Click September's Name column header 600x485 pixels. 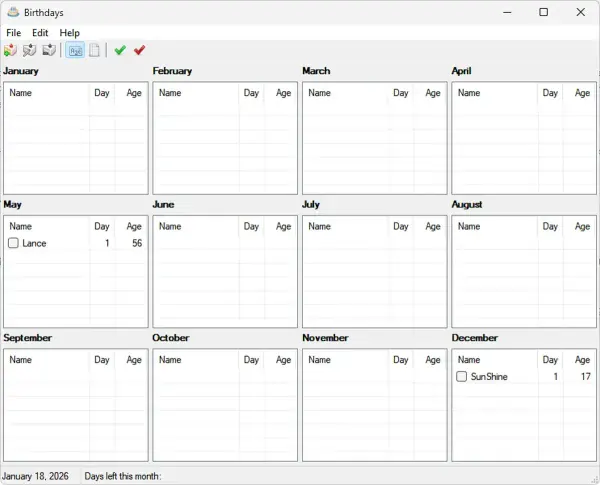pos(47,360)
